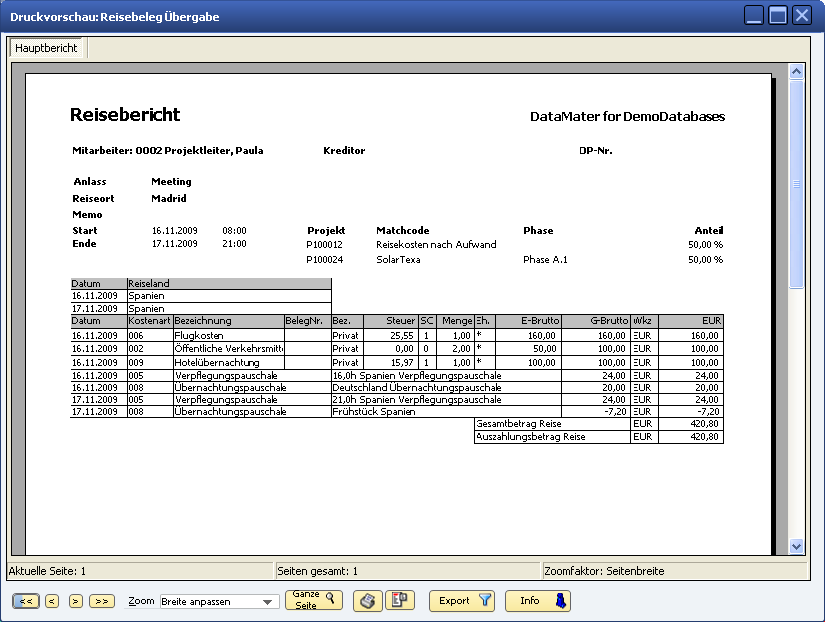The image size is (825, 622).
Task: Click the magnifier icon on Ganze Seite
Action: (331, 597)
